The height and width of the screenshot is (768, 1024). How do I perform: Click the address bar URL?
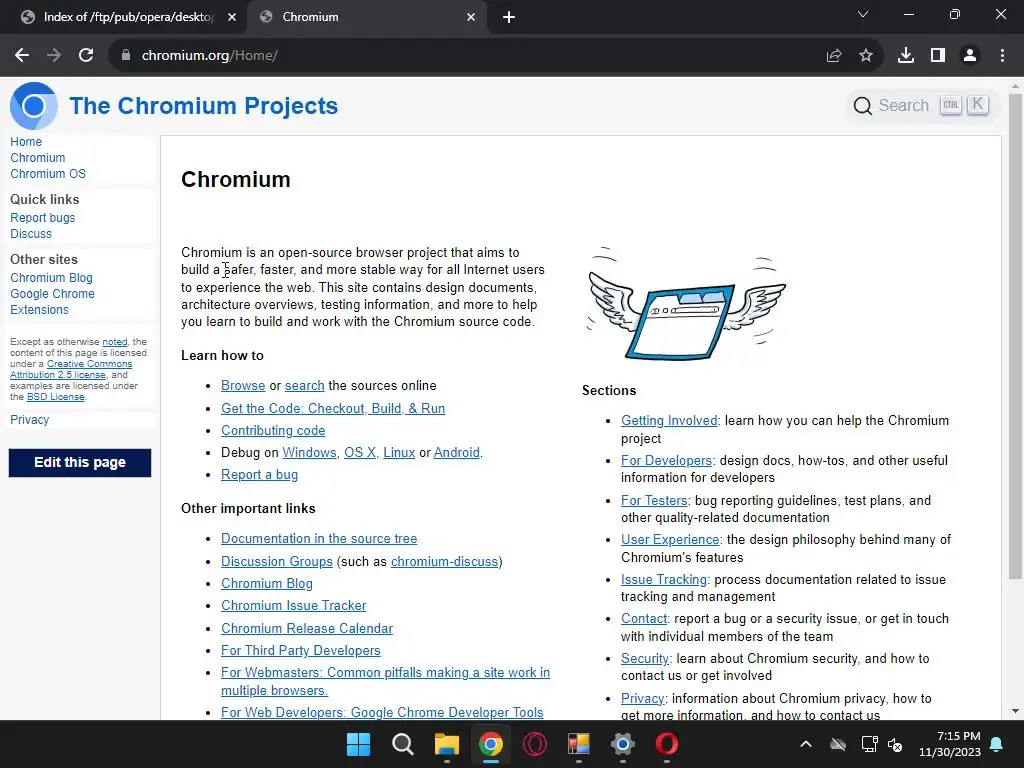(210, 56)
